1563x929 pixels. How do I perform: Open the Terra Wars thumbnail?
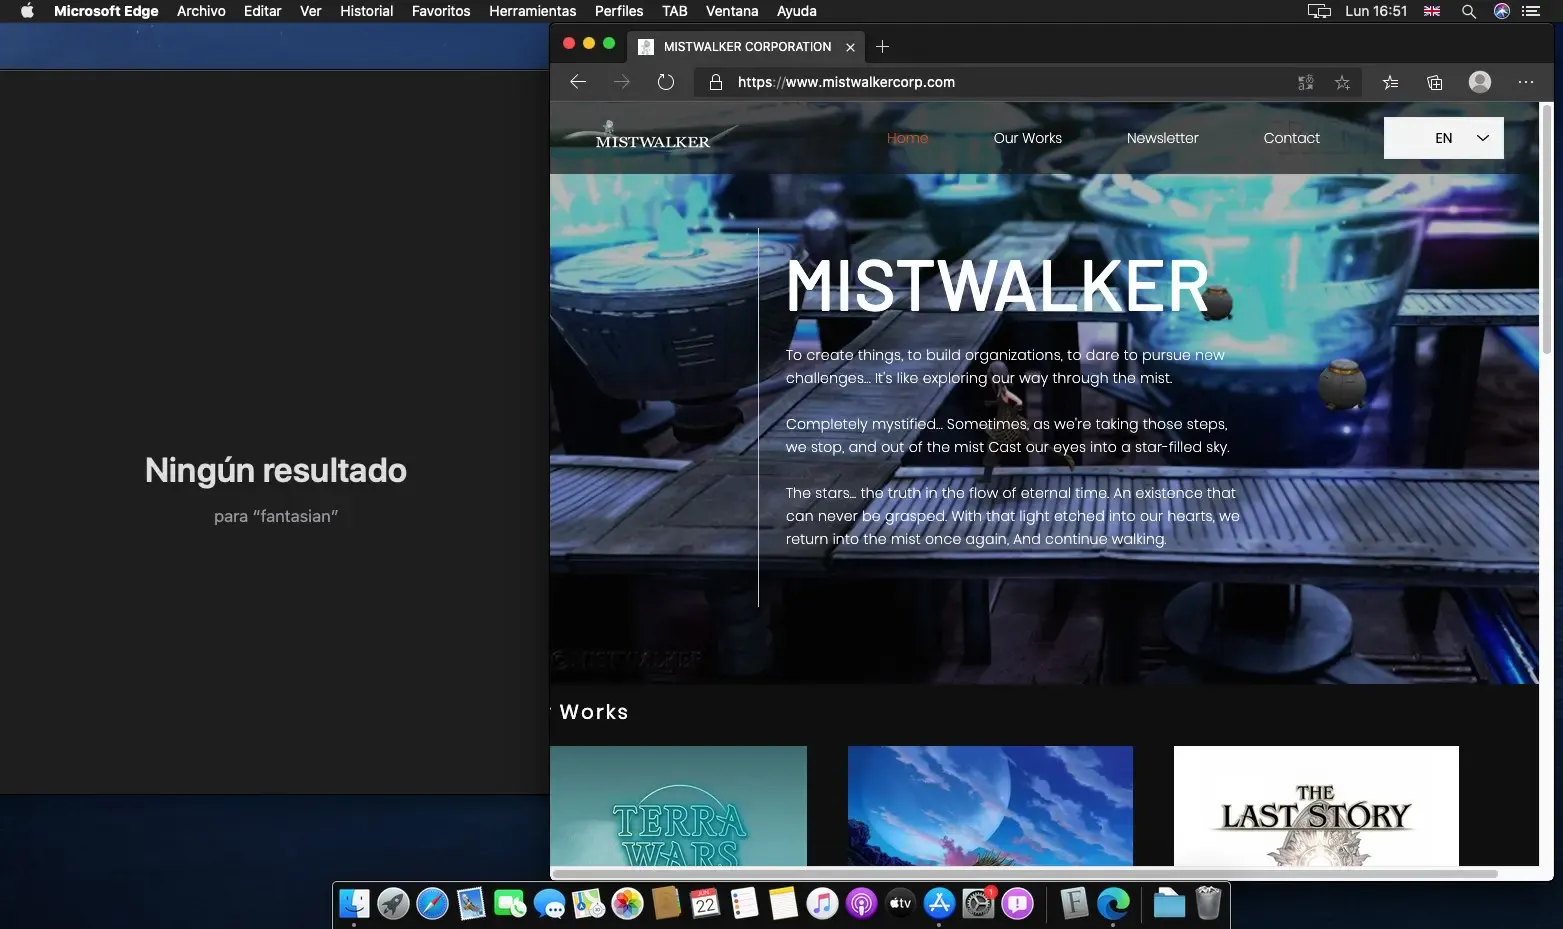pos(678,806)
